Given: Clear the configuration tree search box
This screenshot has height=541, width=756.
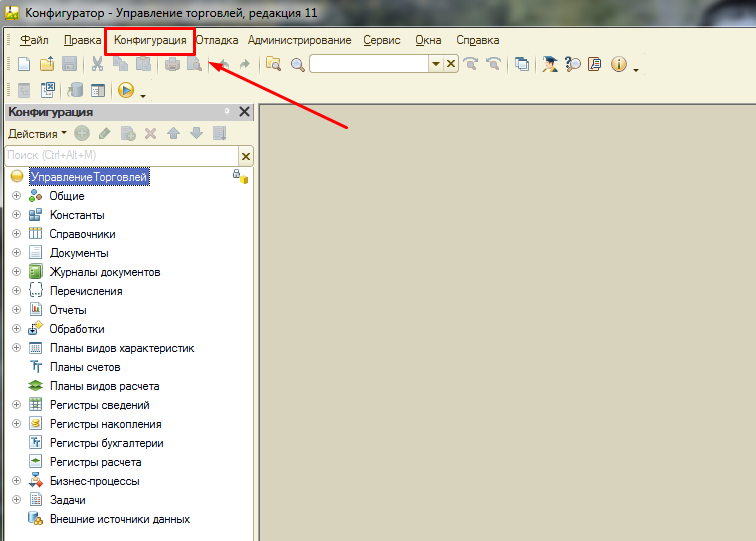Looking at the screenshot, I should click(245, 156).
